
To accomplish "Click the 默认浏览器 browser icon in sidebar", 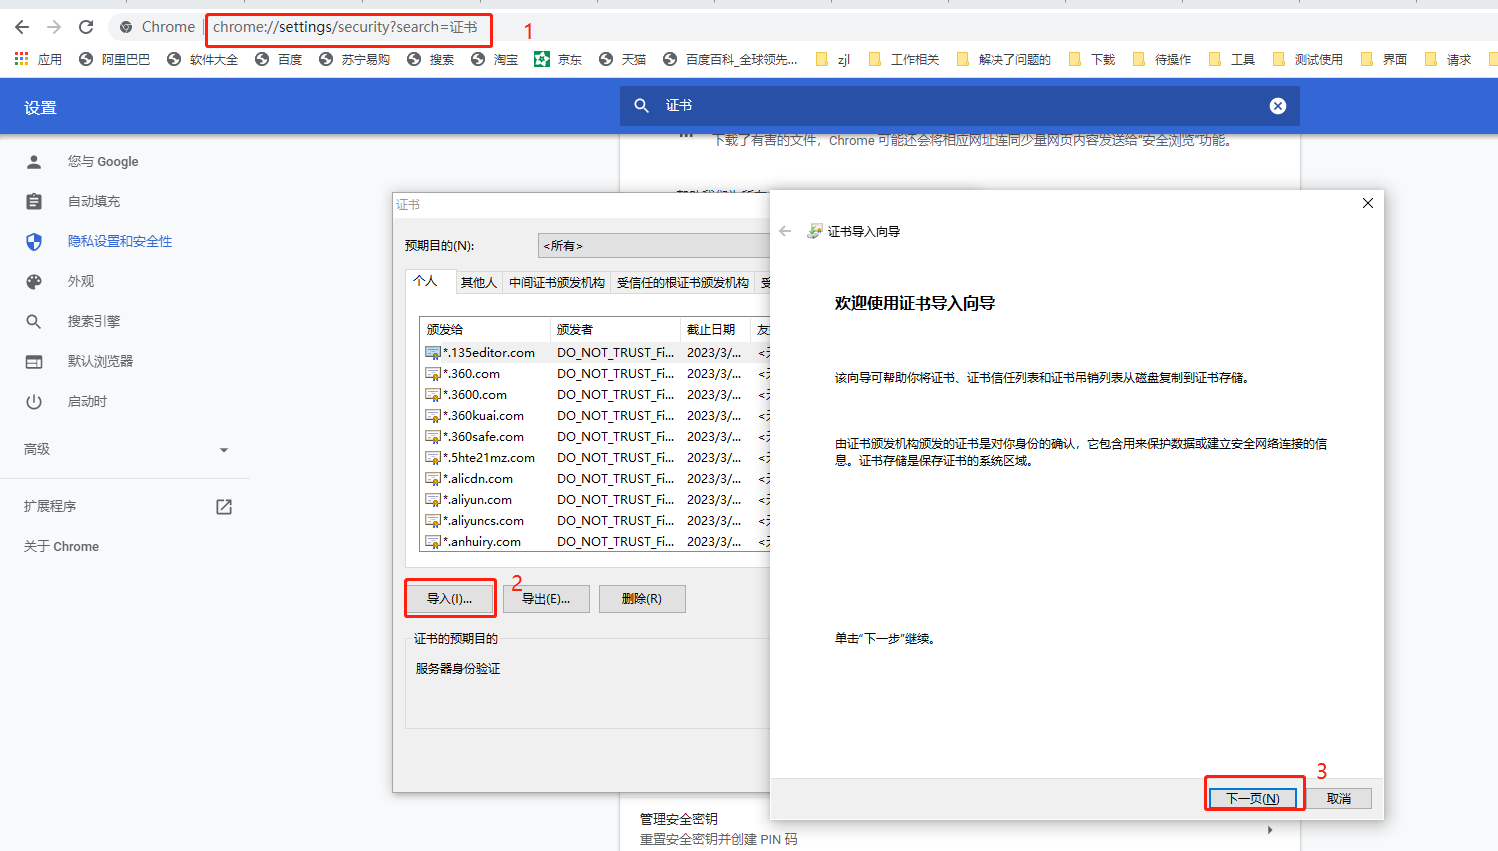I will click(34, 361).
